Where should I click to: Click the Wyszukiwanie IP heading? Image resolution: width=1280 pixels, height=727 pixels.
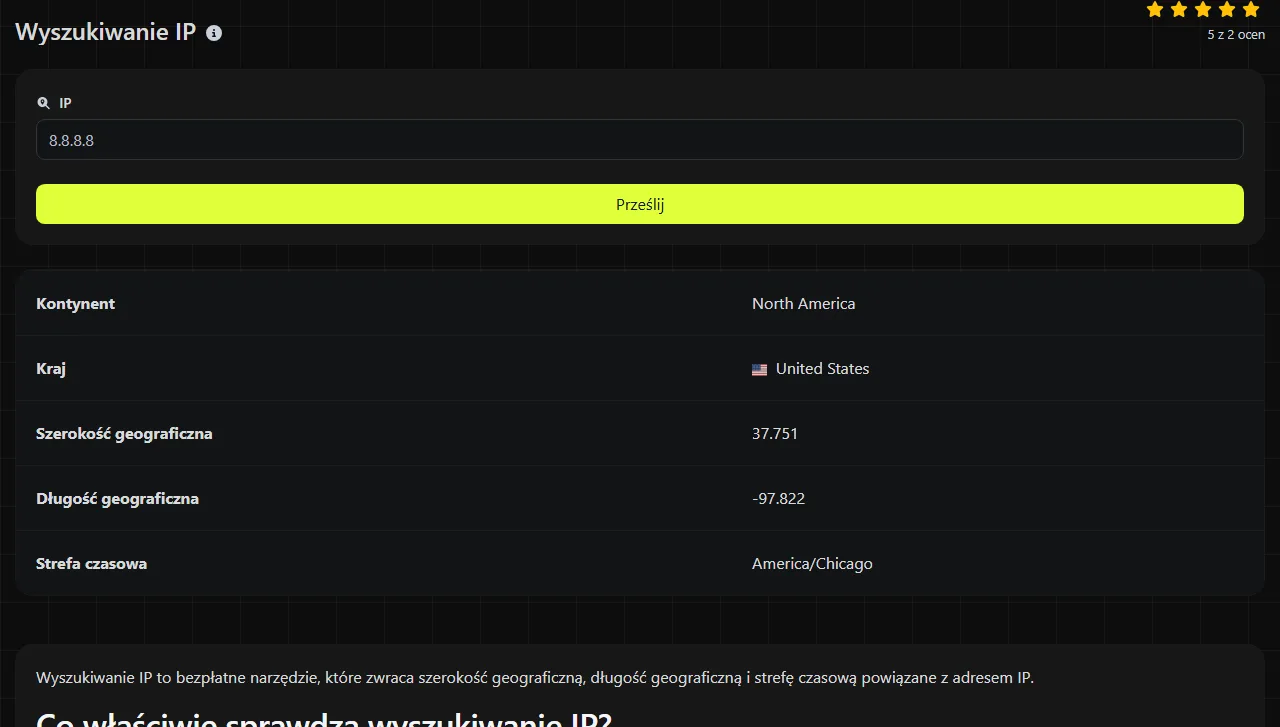tap(105, 32)
